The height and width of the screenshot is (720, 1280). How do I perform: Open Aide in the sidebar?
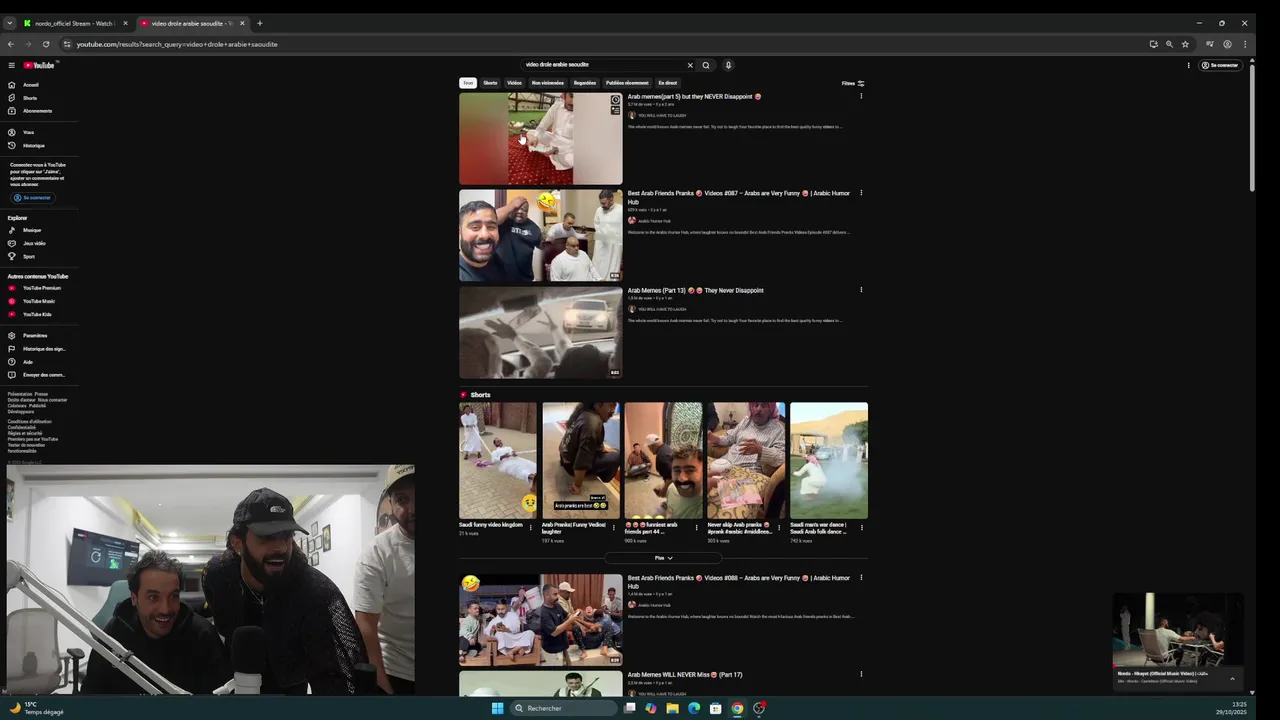(28, 362)
